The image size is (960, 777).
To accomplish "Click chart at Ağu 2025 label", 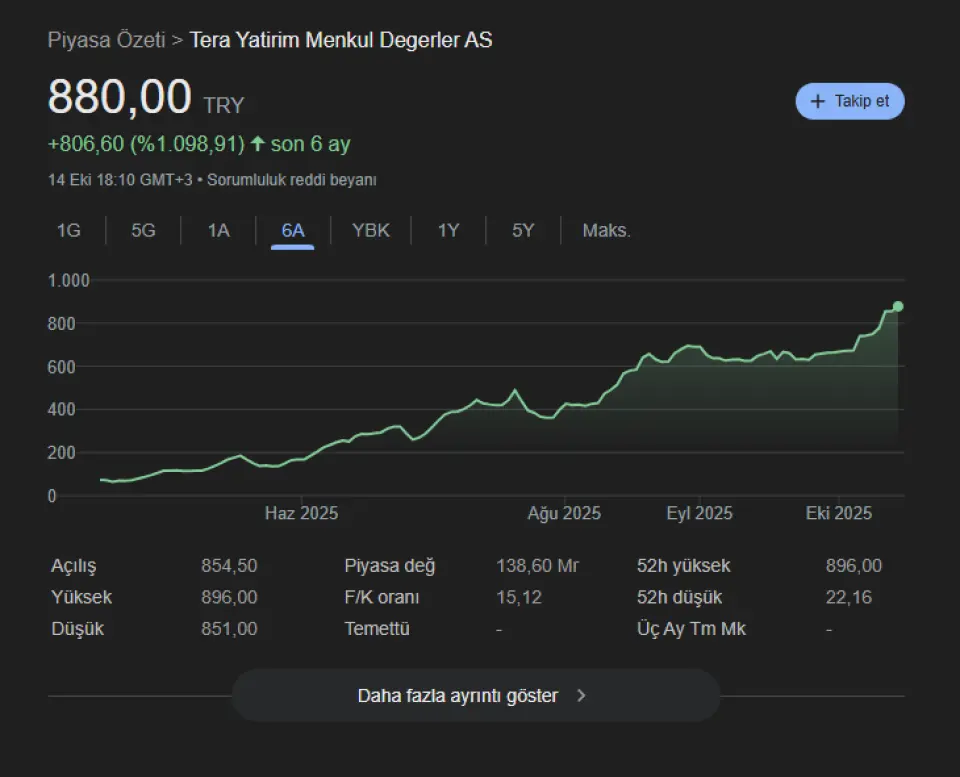I will [x=564, y=513].
